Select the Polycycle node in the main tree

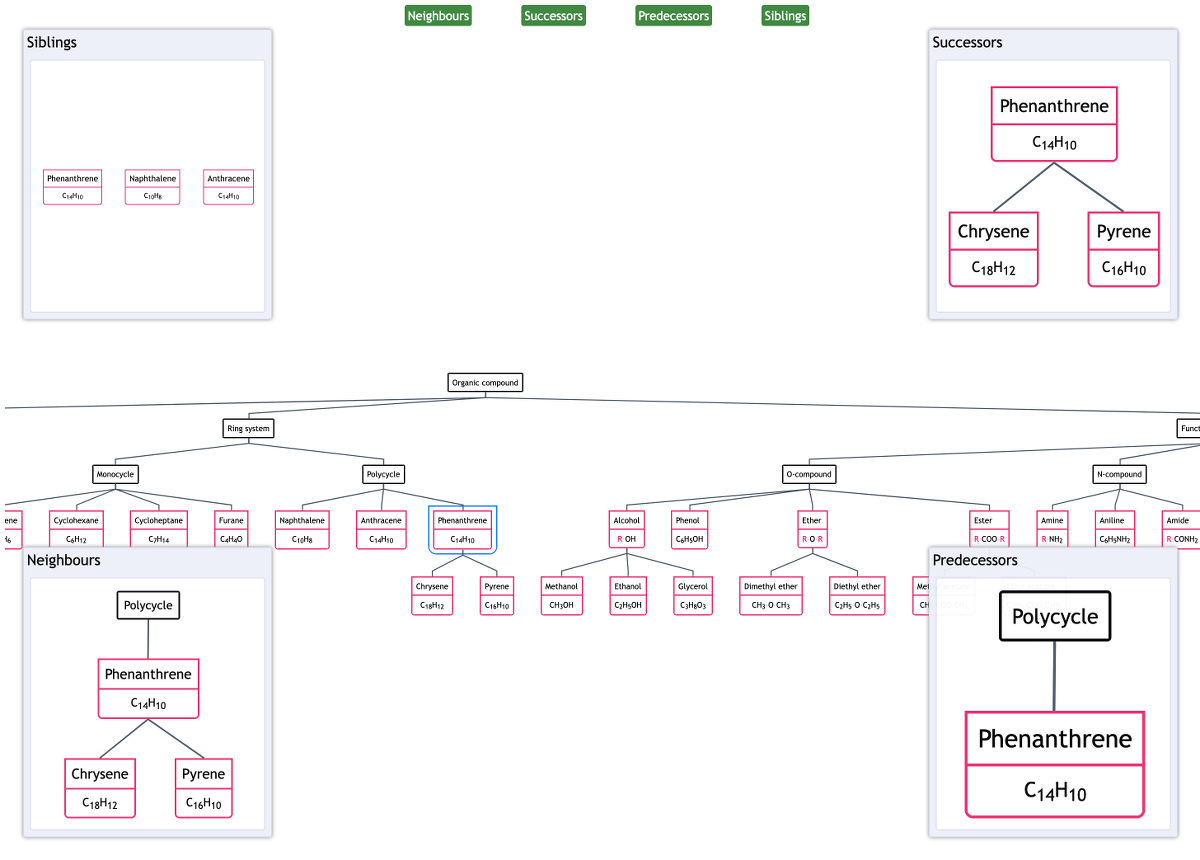point(384,474)
